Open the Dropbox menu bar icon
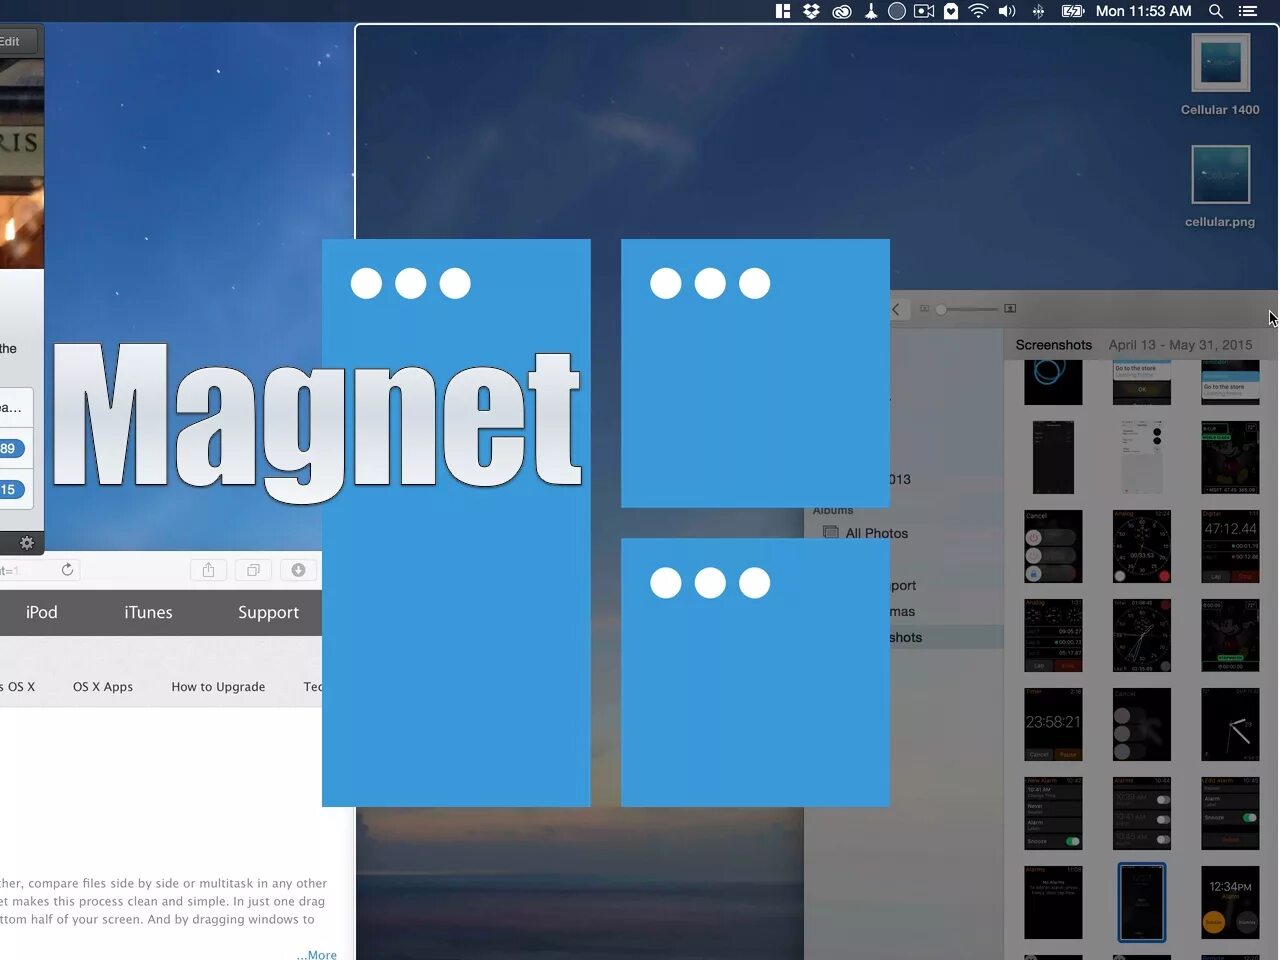The image size is (1280, 960). pos(810,11)
